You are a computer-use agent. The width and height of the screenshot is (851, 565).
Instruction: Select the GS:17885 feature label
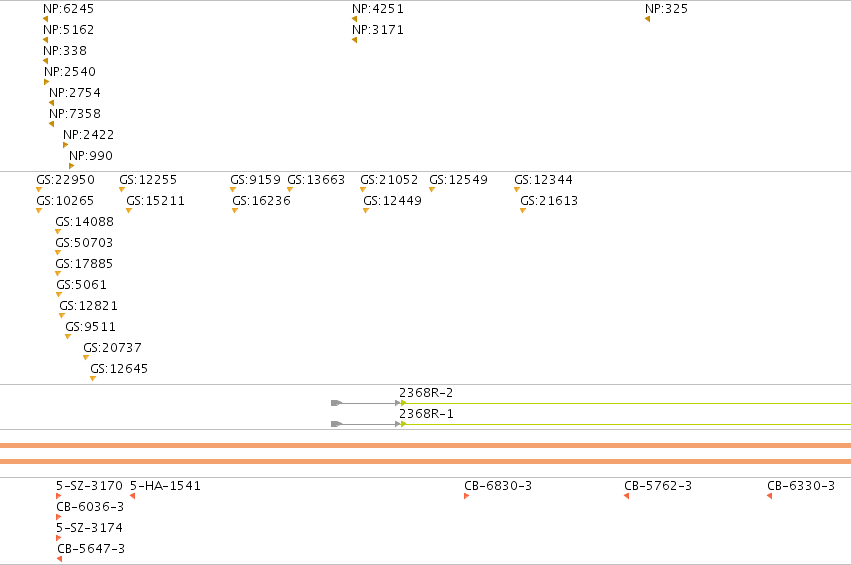(84, 264)
